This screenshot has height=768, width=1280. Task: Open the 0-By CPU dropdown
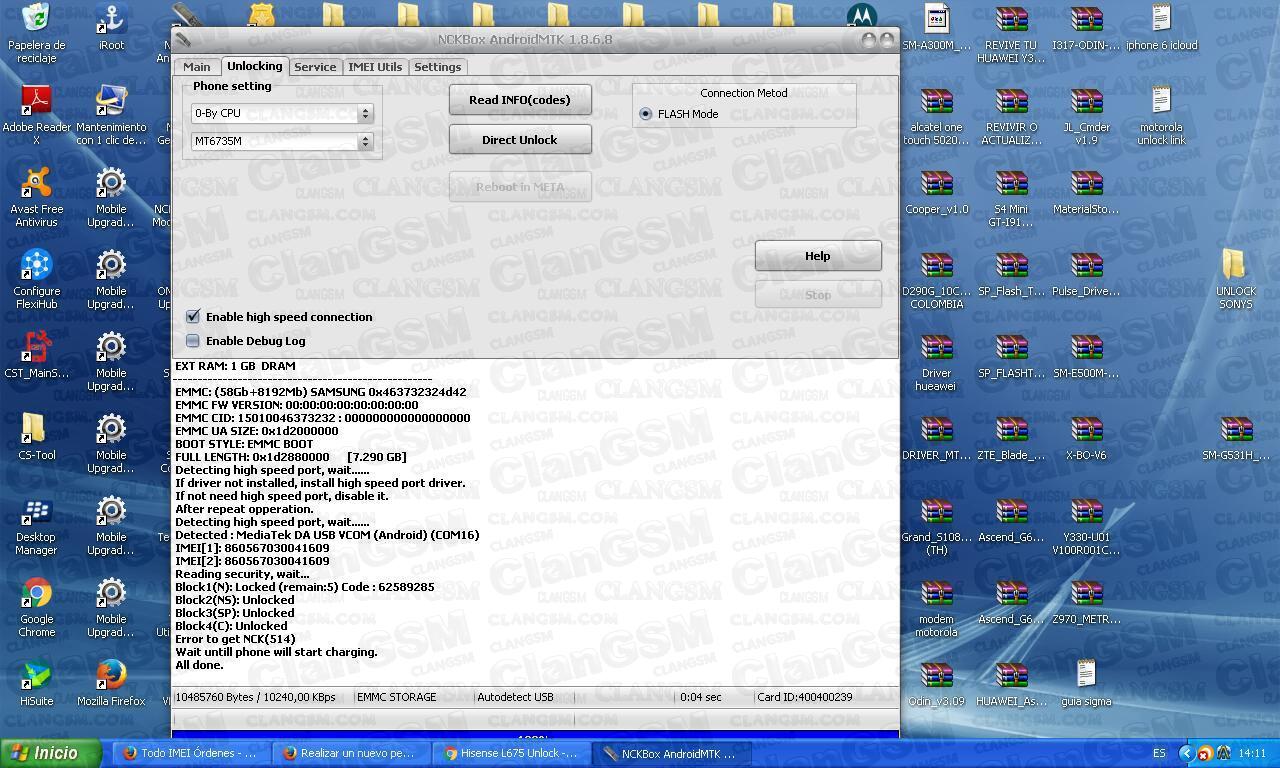[282, 113]
